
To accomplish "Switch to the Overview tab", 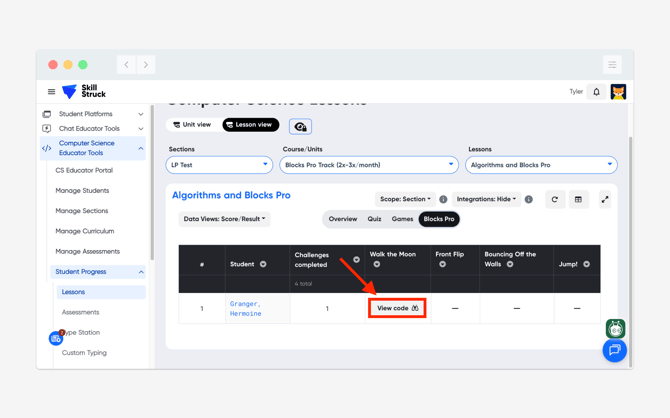I will point(343,219).
